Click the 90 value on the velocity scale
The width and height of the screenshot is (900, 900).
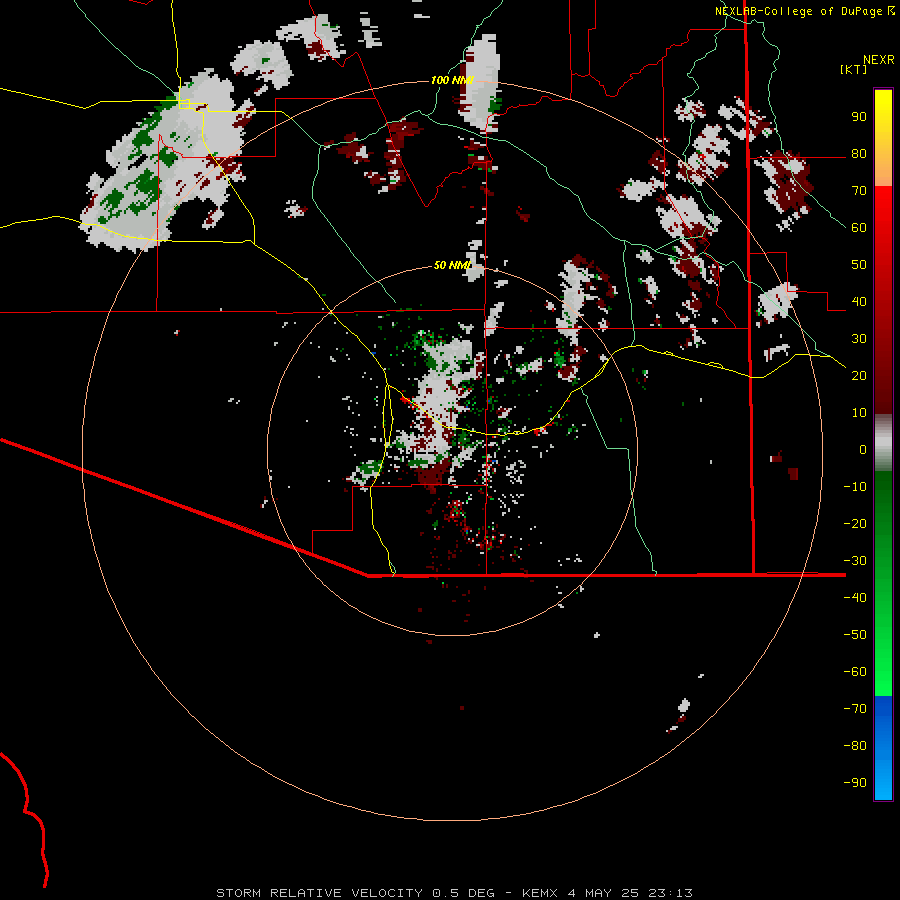click(x=859, y=117)
